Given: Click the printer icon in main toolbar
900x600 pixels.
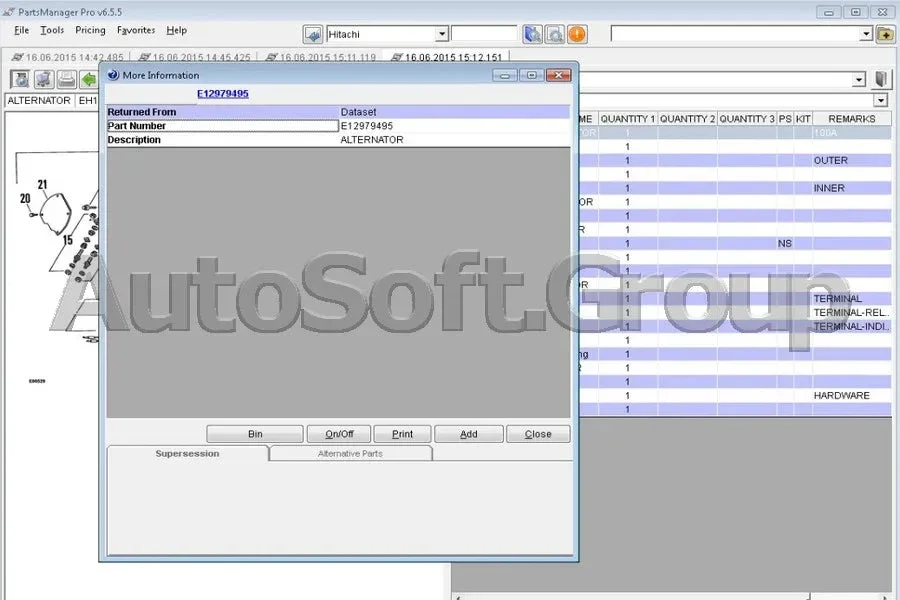Looking at the screenshot, I should 66,79.
